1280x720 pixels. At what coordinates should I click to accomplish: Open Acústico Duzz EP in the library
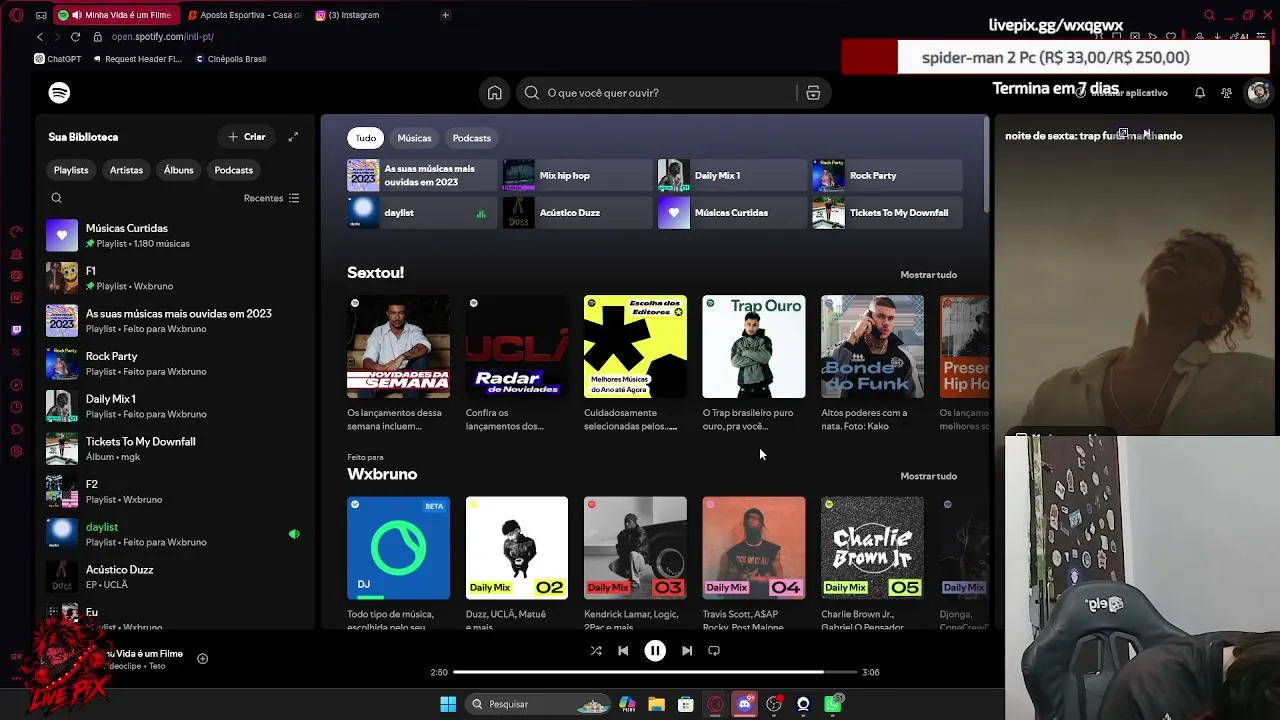[175, 576]
